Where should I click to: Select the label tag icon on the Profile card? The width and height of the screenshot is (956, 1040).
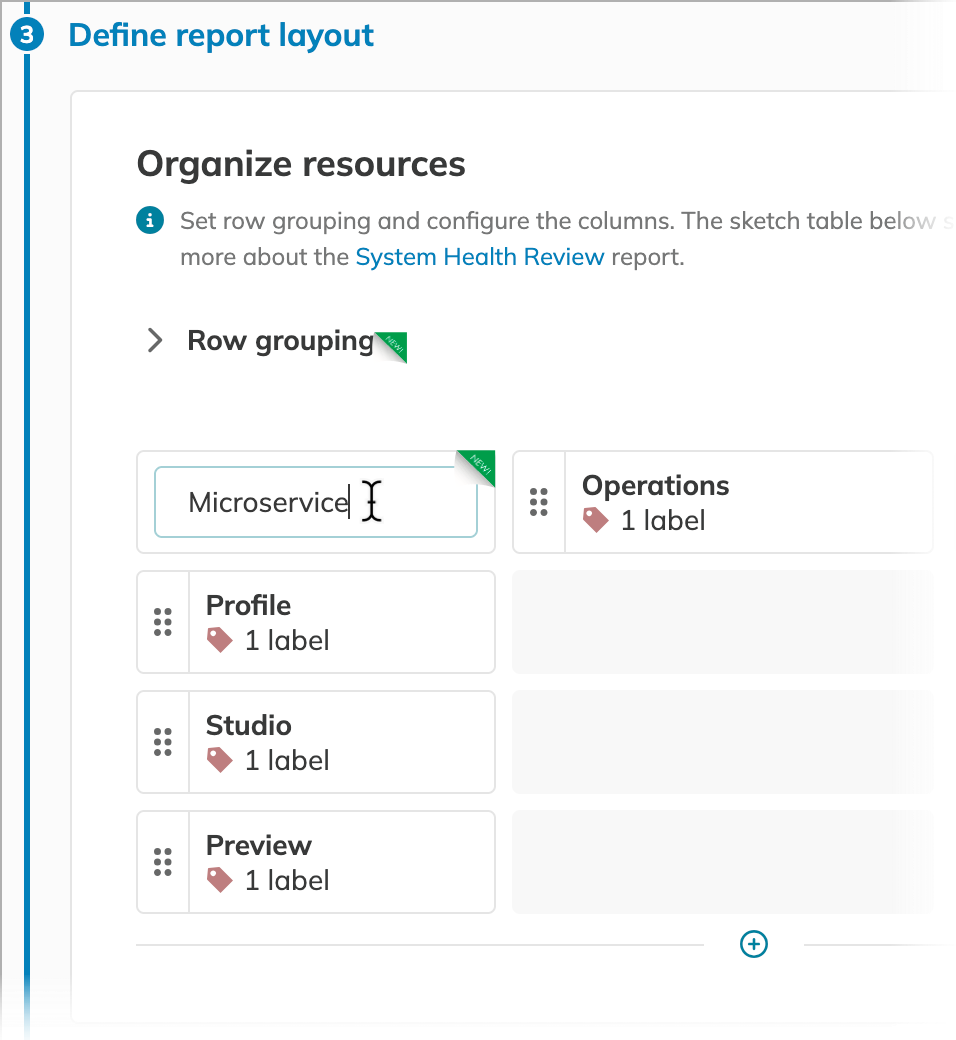point(218,640)
